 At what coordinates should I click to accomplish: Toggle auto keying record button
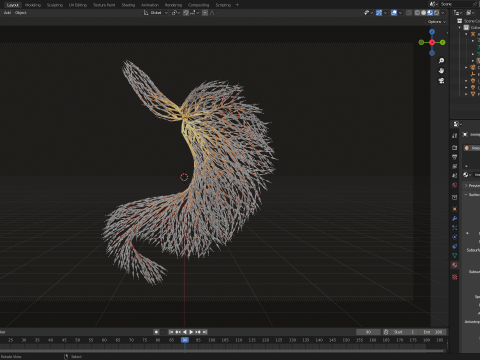(x=156, y=332)
